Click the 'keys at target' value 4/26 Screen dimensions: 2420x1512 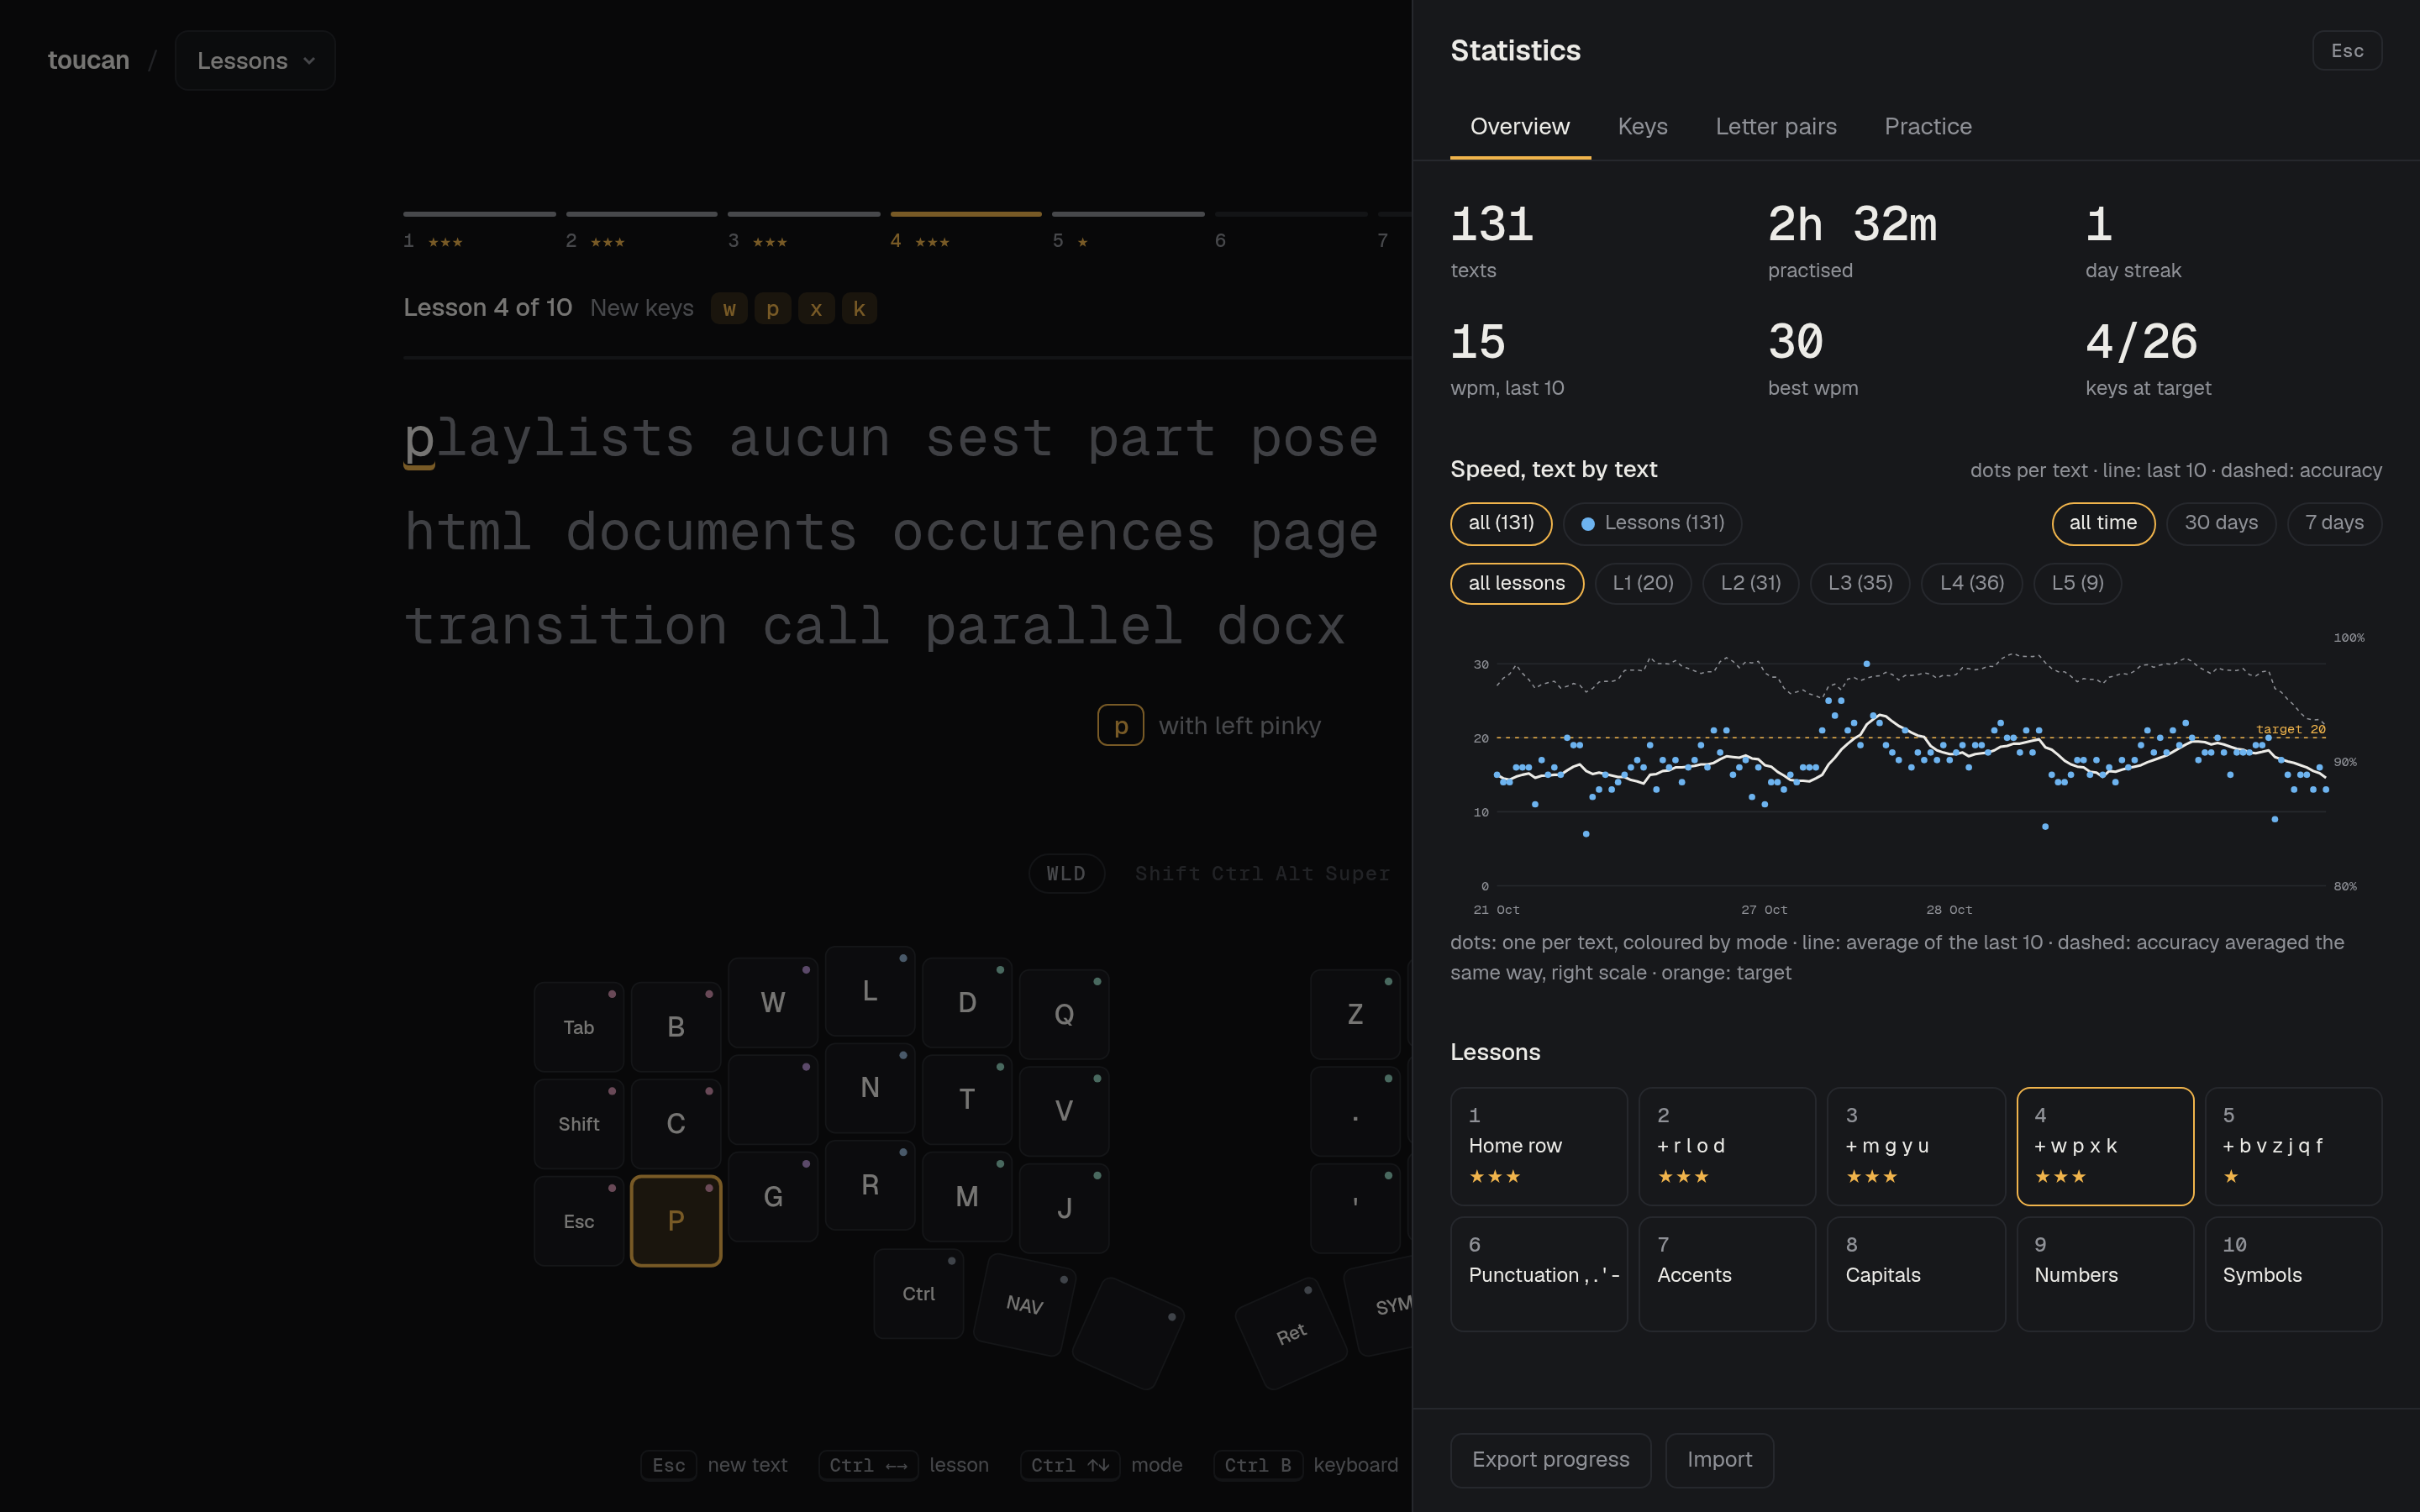[x=2141, y=343]
